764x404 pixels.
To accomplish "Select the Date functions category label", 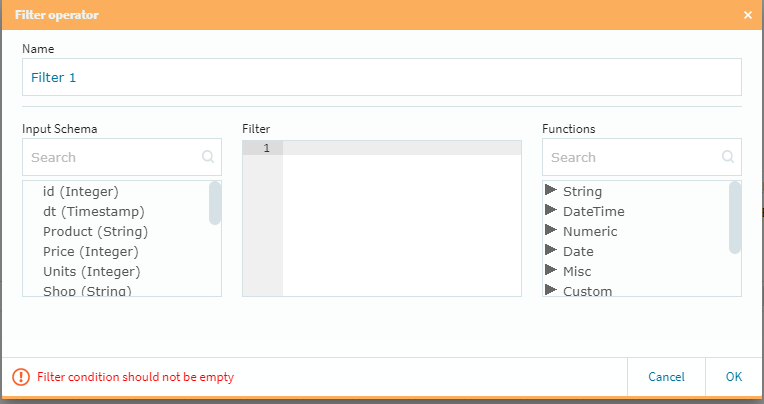I will point(578,251).
